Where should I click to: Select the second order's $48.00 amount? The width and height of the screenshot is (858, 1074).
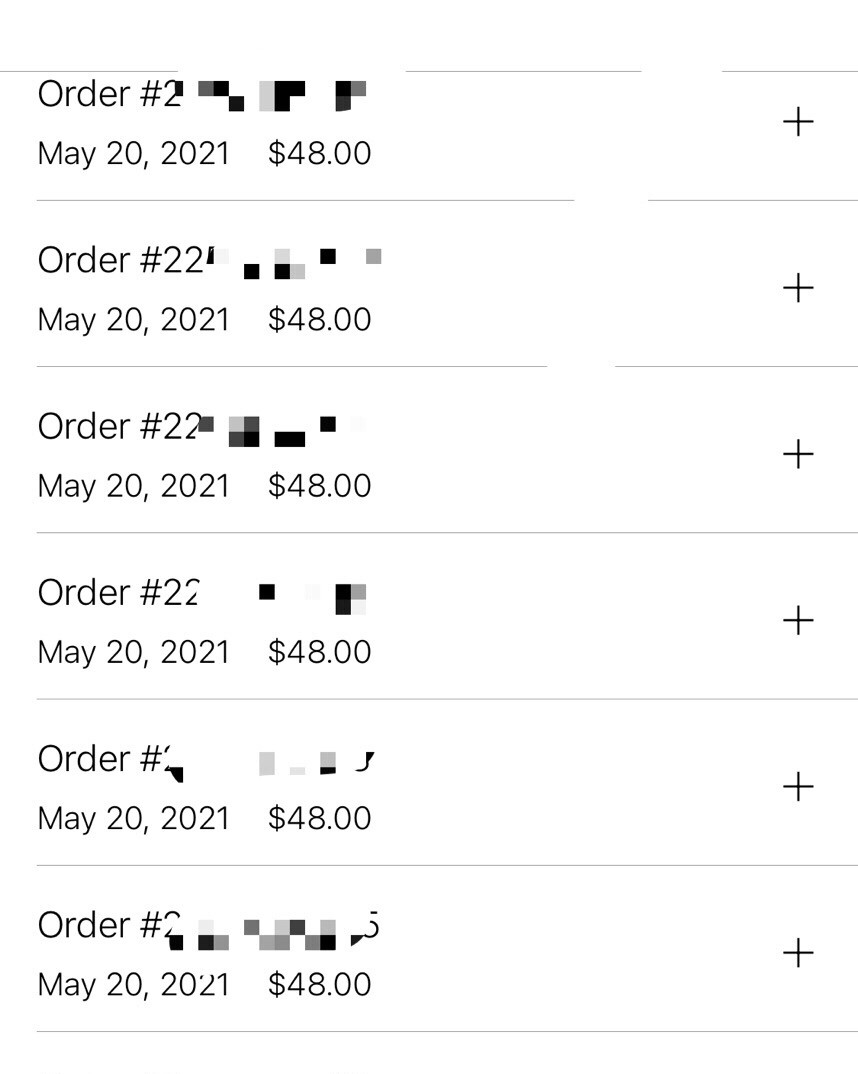[320, 319]
